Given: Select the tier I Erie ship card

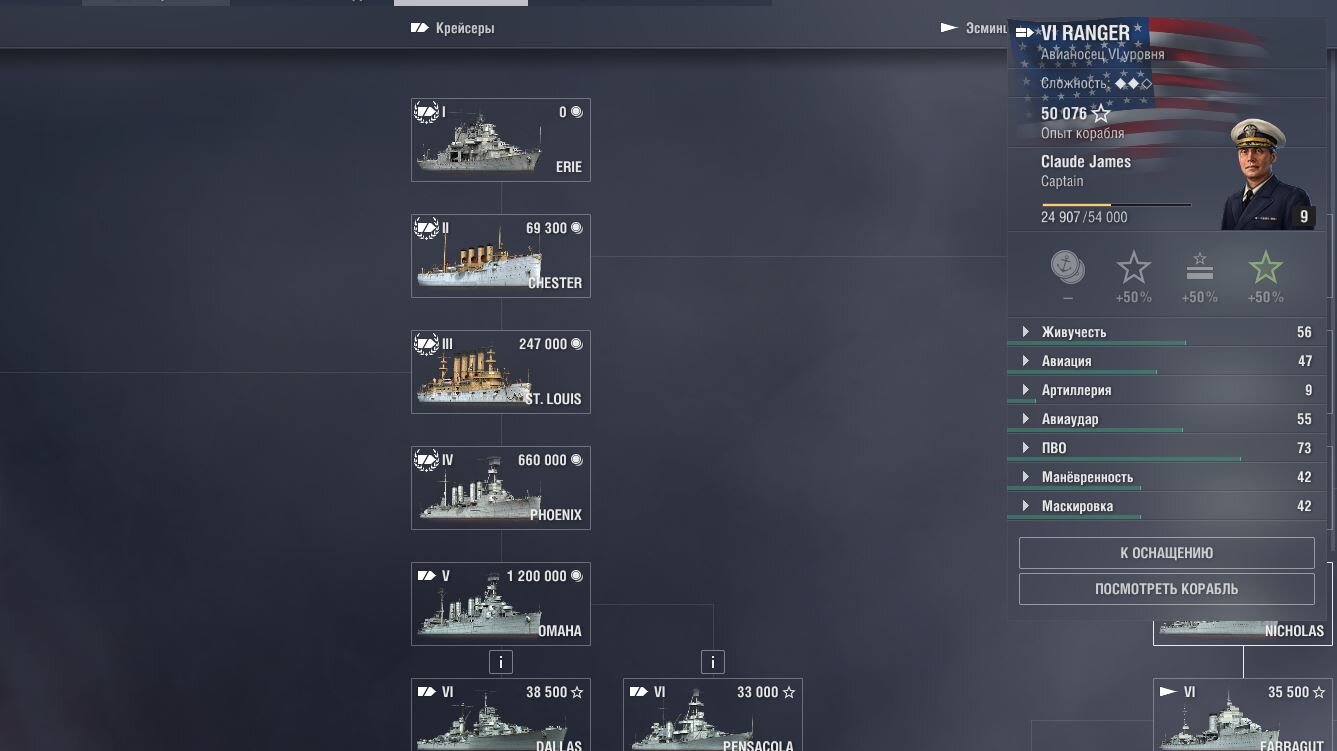Looking at the screenshot, I should click(x=501, y=140).
